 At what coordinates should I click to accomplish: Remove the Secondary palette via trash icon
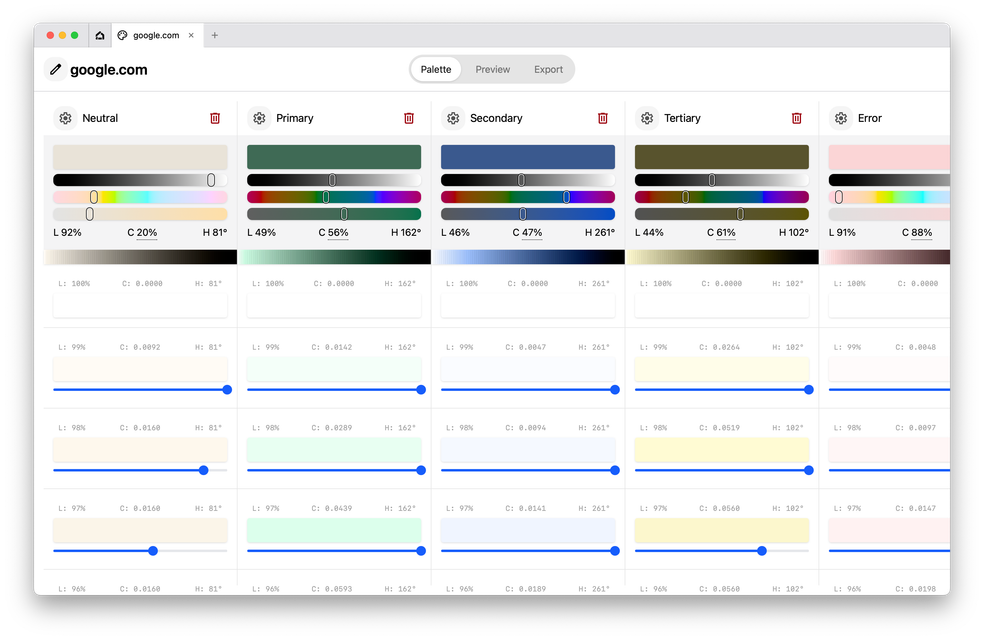pyautogui.click(x=603, y=118)
